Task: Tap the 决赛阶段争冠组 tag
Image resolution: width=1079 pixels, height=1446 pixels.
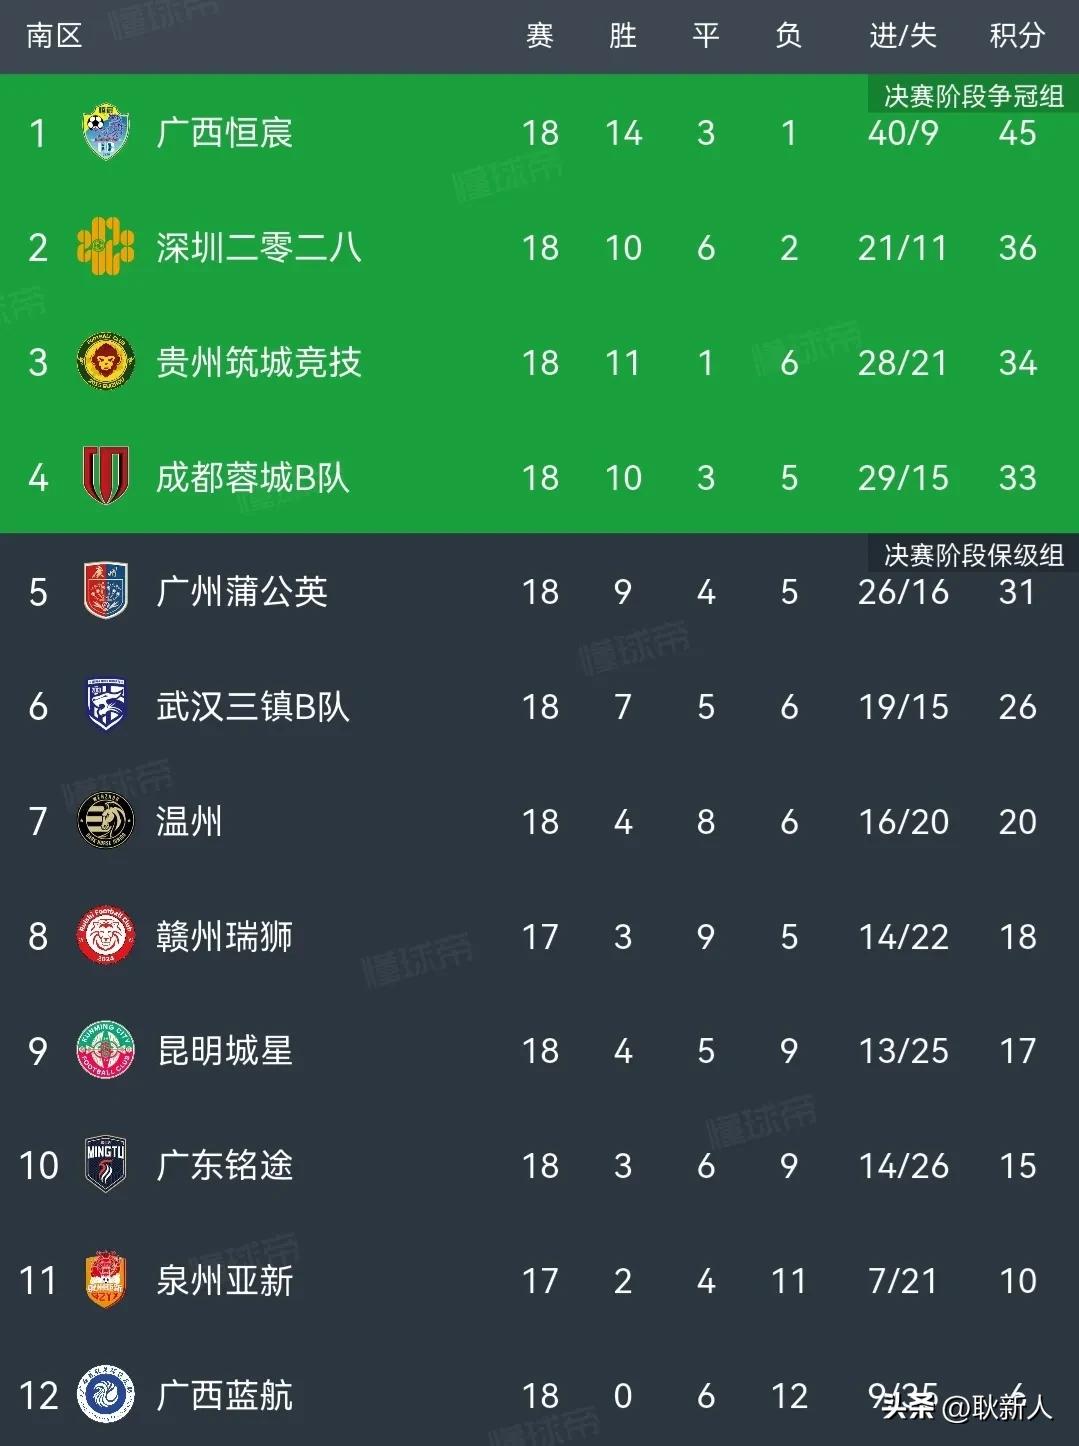Action: 973,96
